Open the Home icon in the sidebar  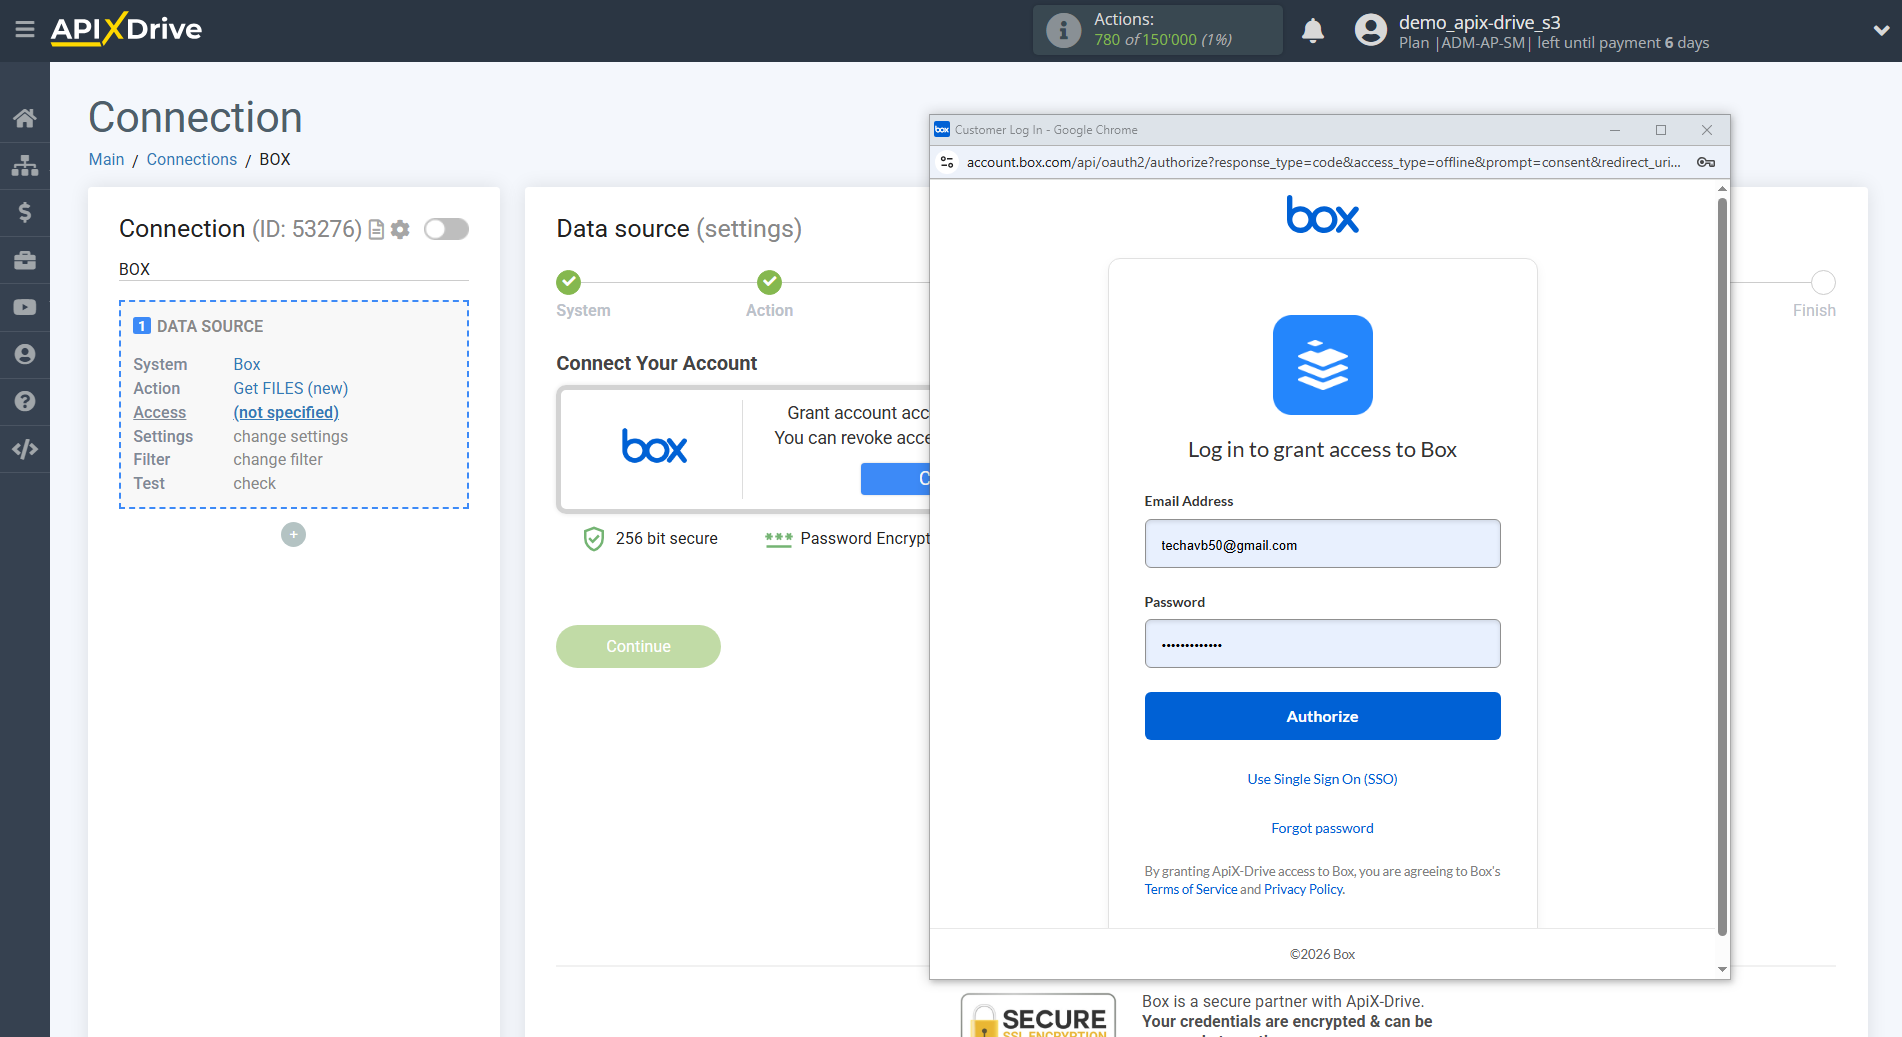[25, 117]
